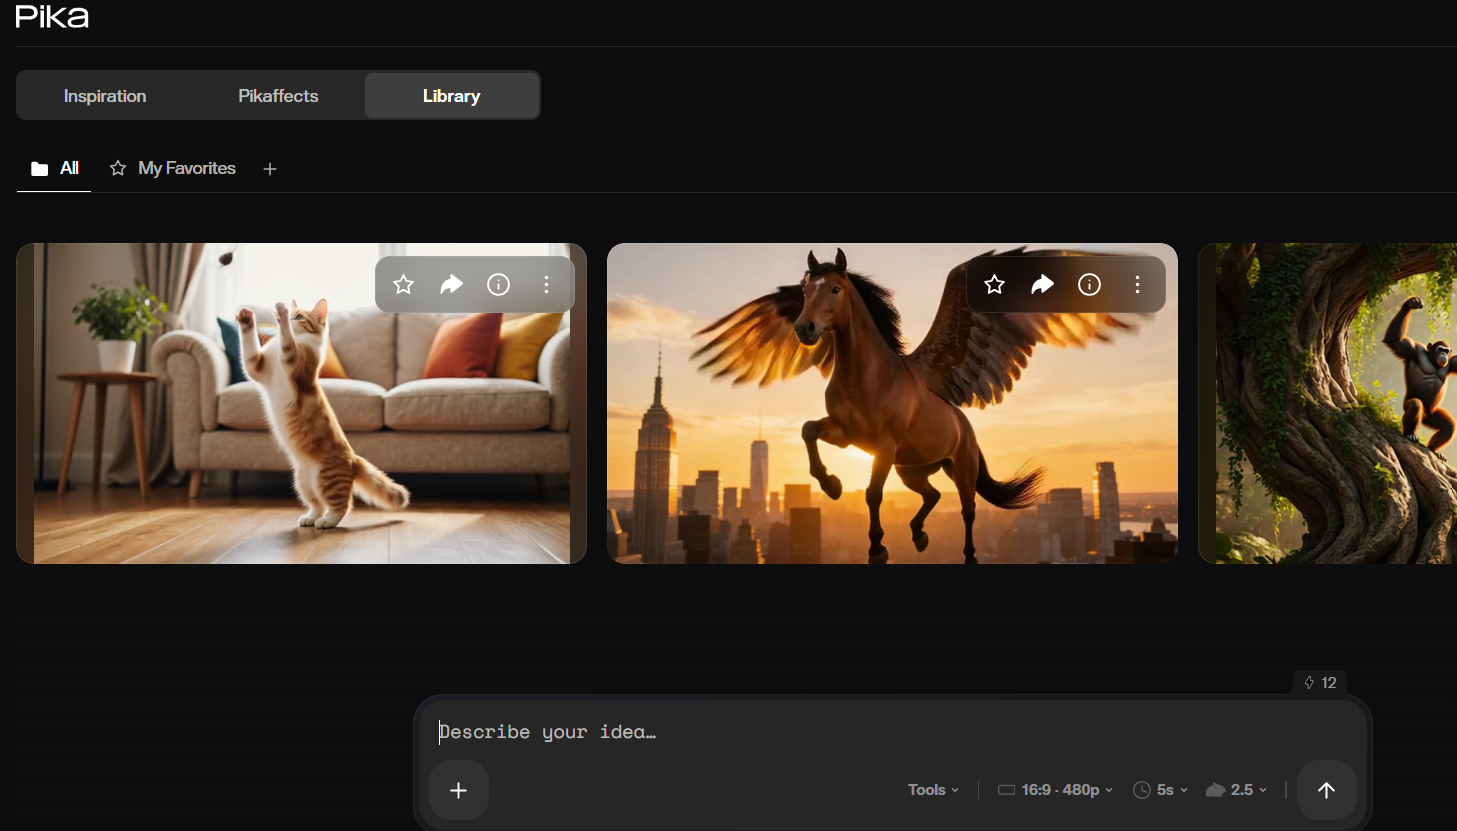Image resolution: width=1457 pixels, height=831 pixels.
Task: Open the 2.5 model version dropdown
Action: point(1237,790)
